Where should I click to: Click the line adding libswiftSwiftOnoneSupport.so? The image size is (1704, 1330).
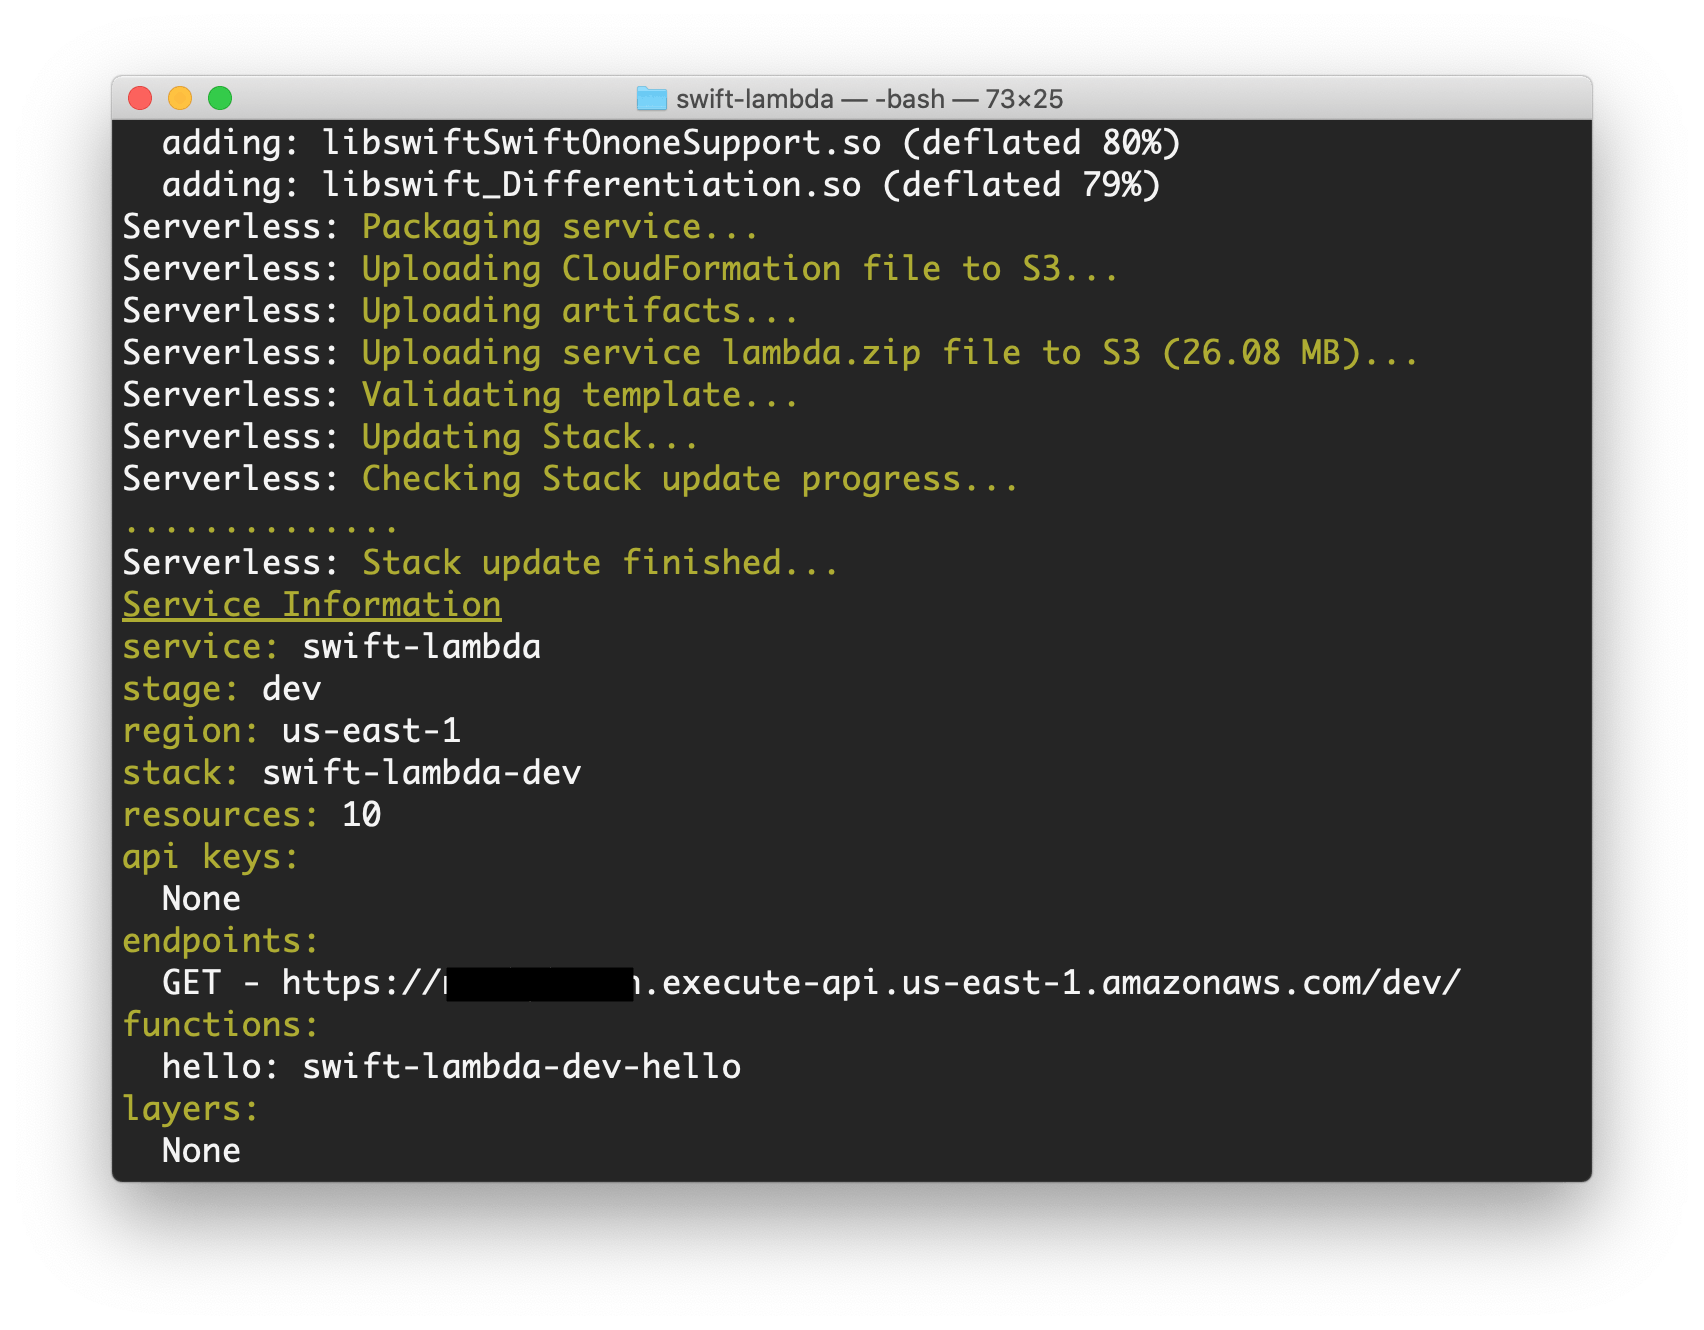671,143
